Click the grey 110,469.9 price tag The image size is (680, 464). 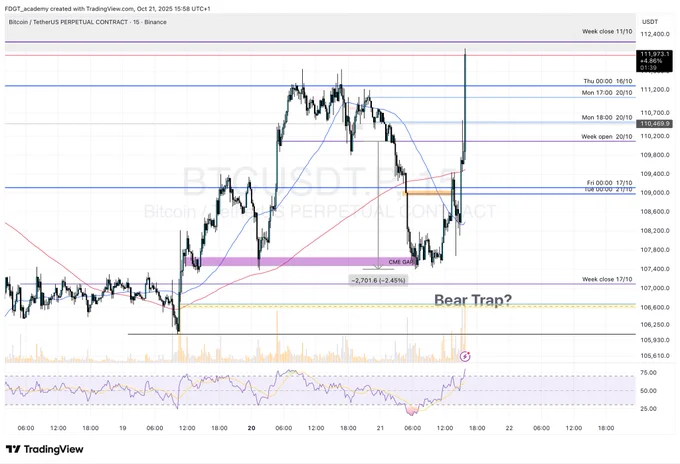point(654,124)
